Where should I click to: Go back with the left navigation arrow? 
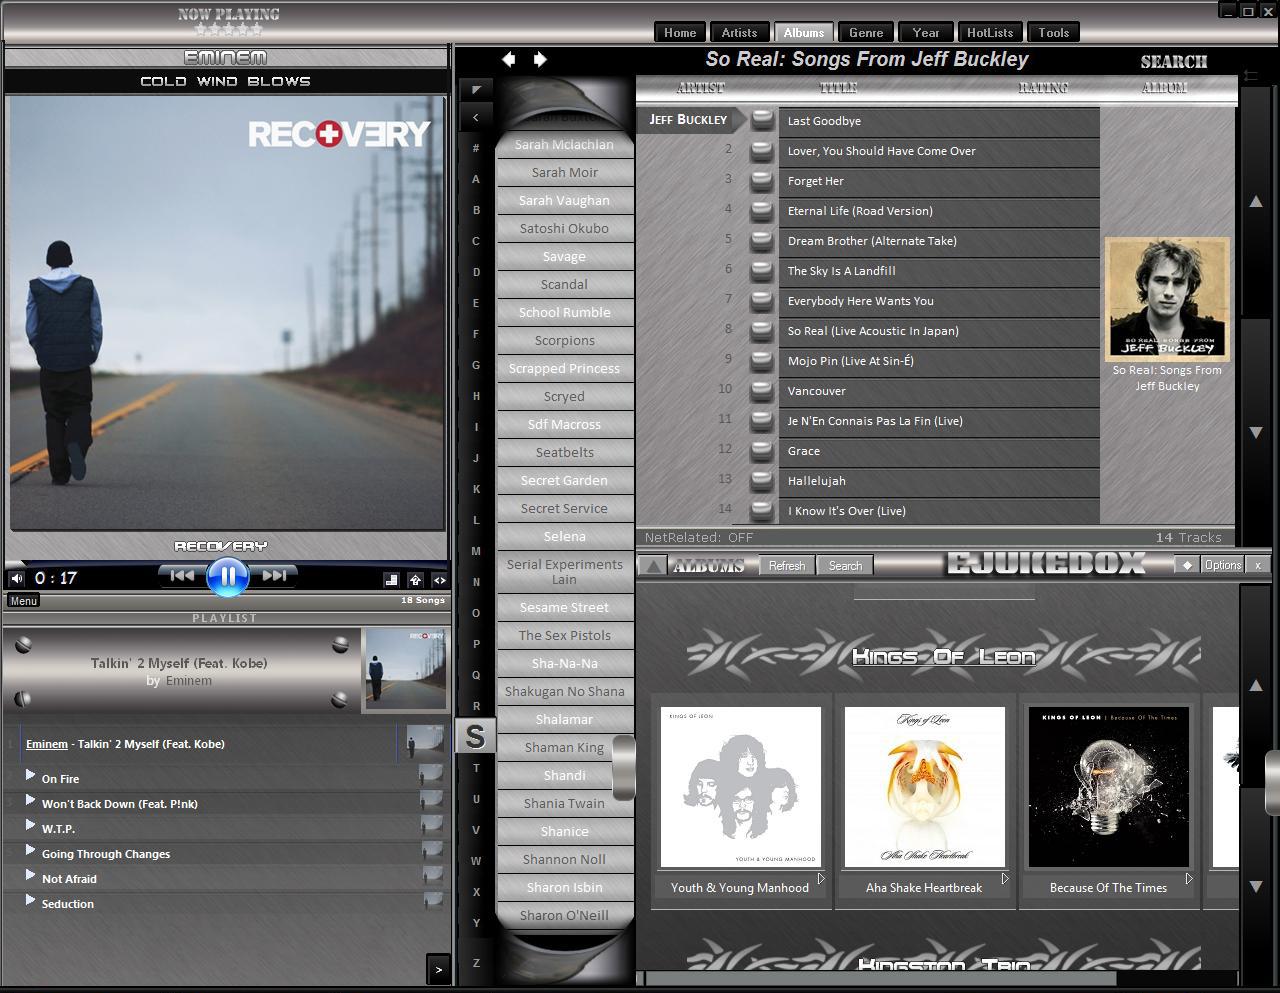click(x=508, y=60)
